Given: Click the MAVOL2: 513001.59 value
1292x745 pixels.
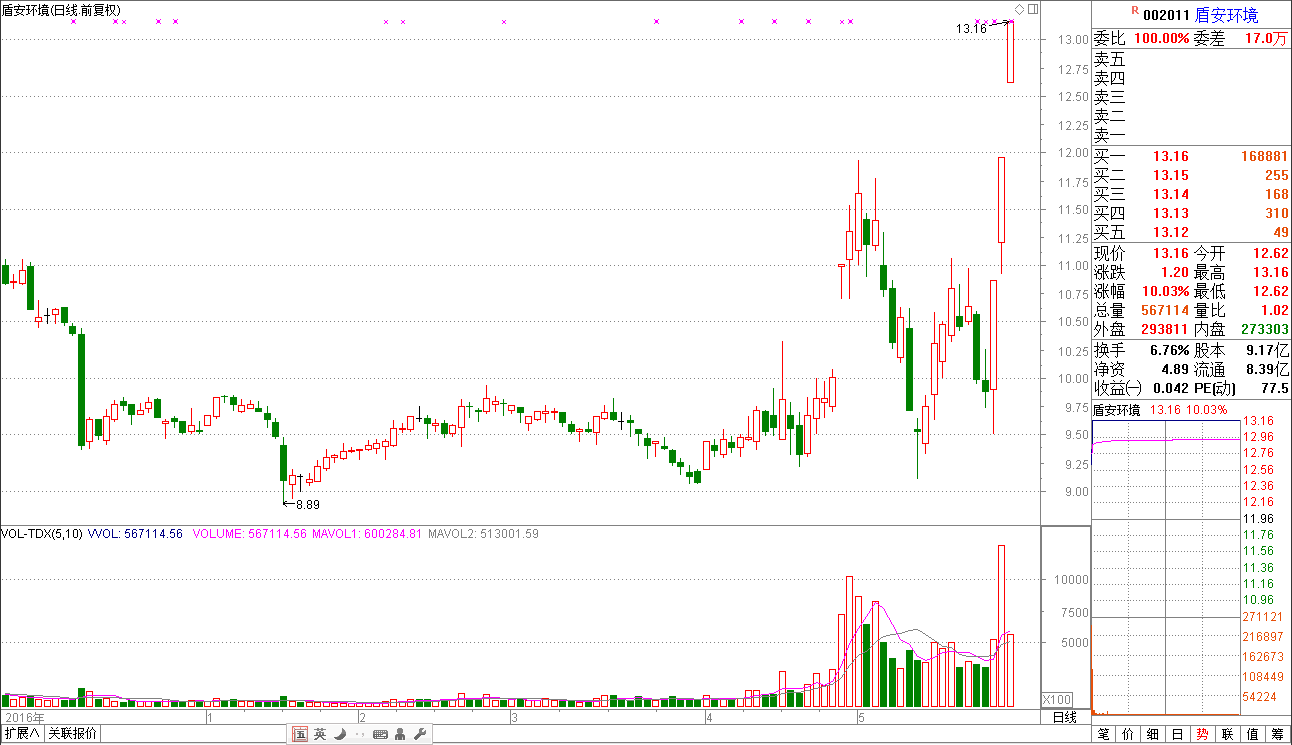Looking at the screenshot, I should tap(484, 534).
